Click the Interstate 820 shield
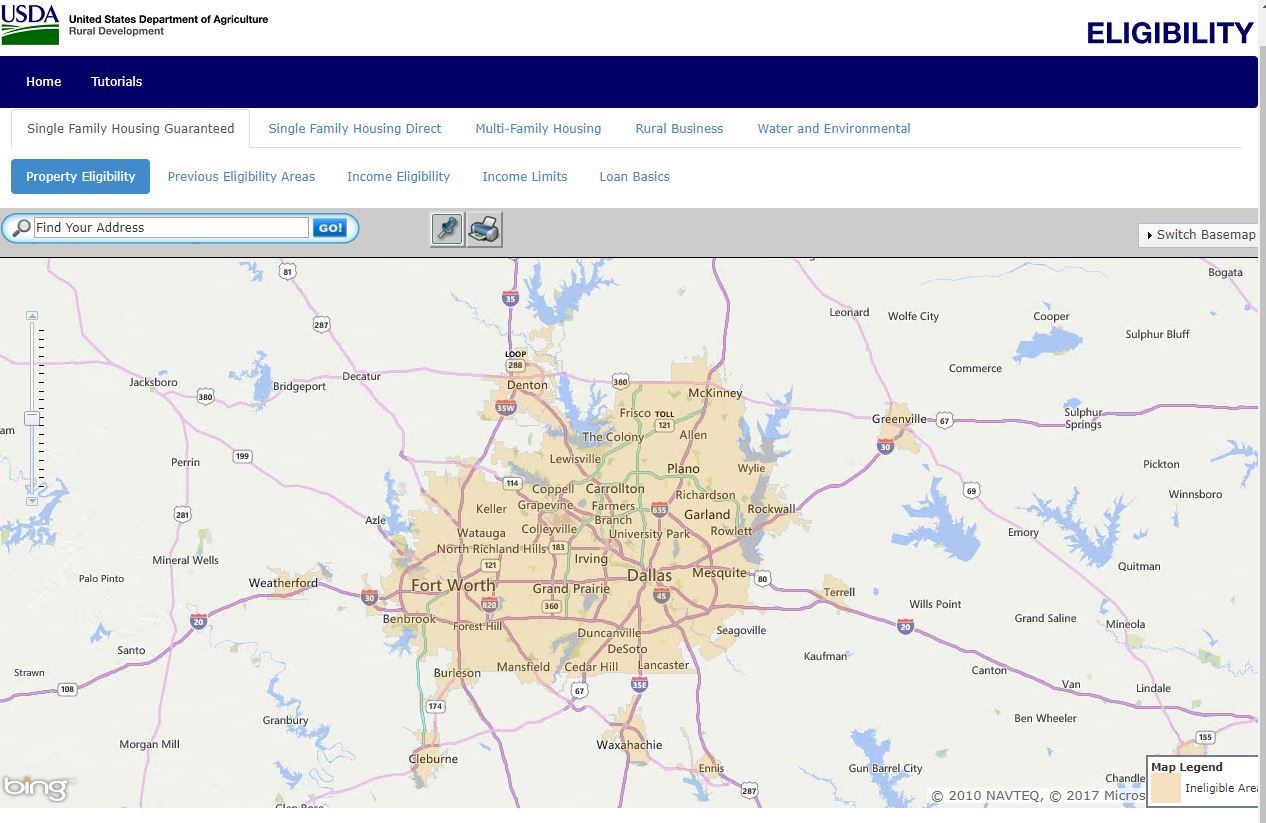This screenshot has width=1266, height=823. point(489,605)
